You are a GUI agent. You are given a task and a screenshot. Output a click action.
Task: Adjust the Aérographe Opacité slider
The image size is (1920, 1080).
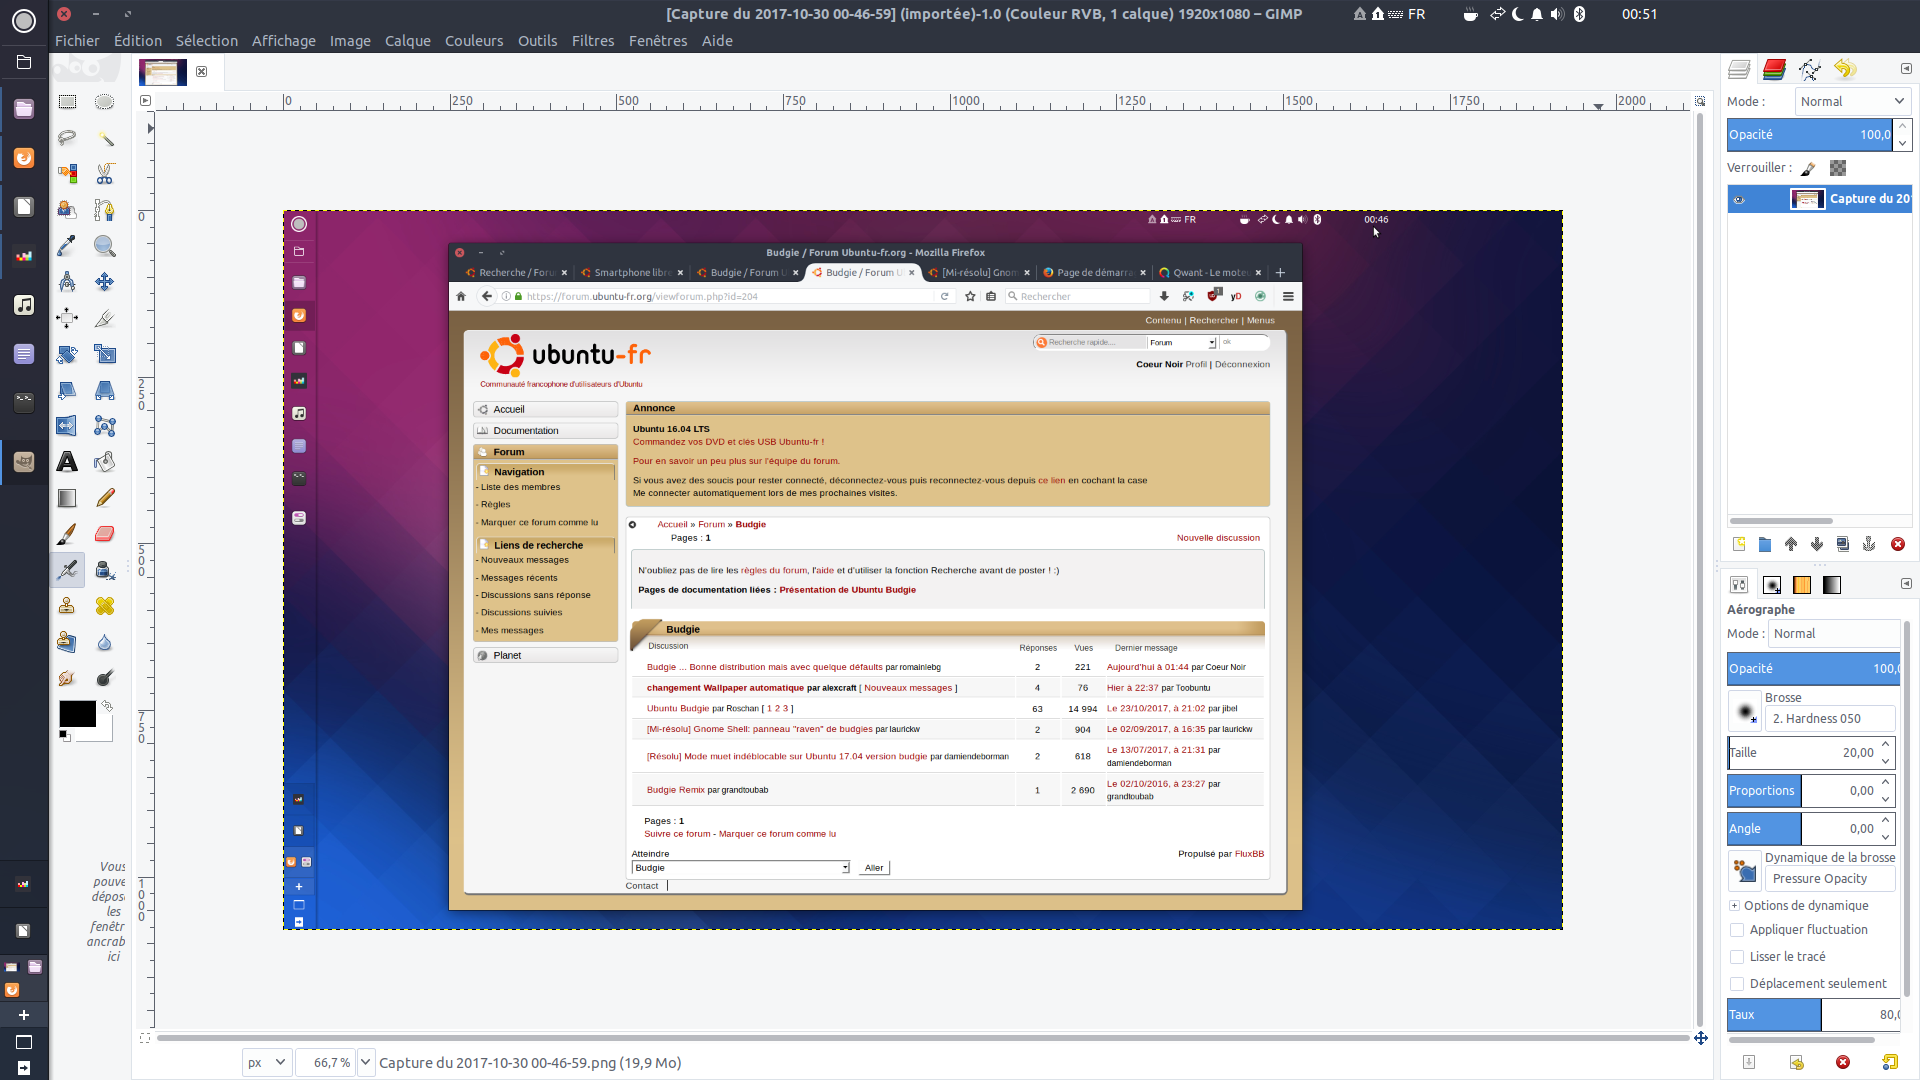point(1813,669)
